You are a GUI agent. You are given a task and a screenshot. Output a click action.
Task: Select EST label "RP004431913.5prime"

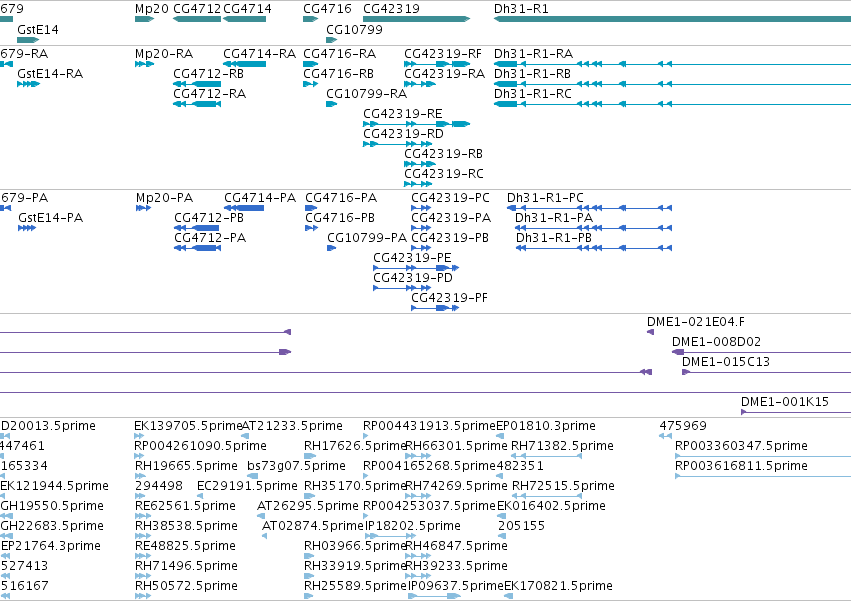point(429,426)
